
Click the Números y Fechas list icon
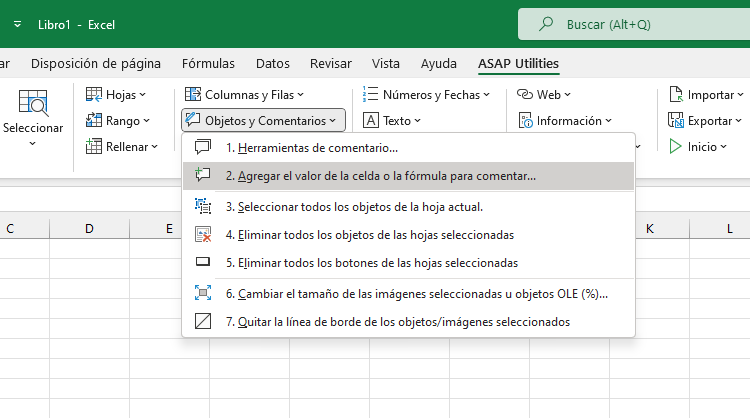(x=370, y=94)
